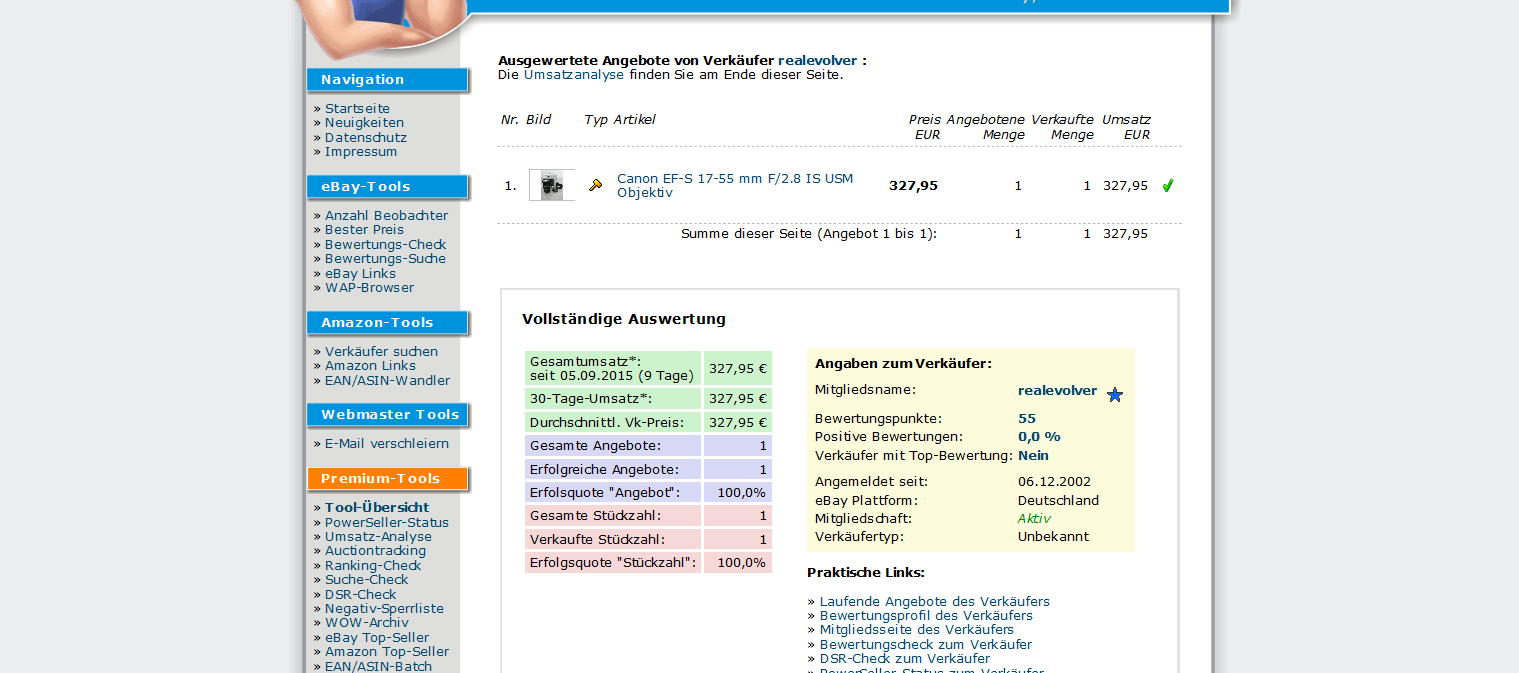Viewport: 1519px width, 673px height.
Task: Click seller name realevolver in heading
Action: coord(817,61)
